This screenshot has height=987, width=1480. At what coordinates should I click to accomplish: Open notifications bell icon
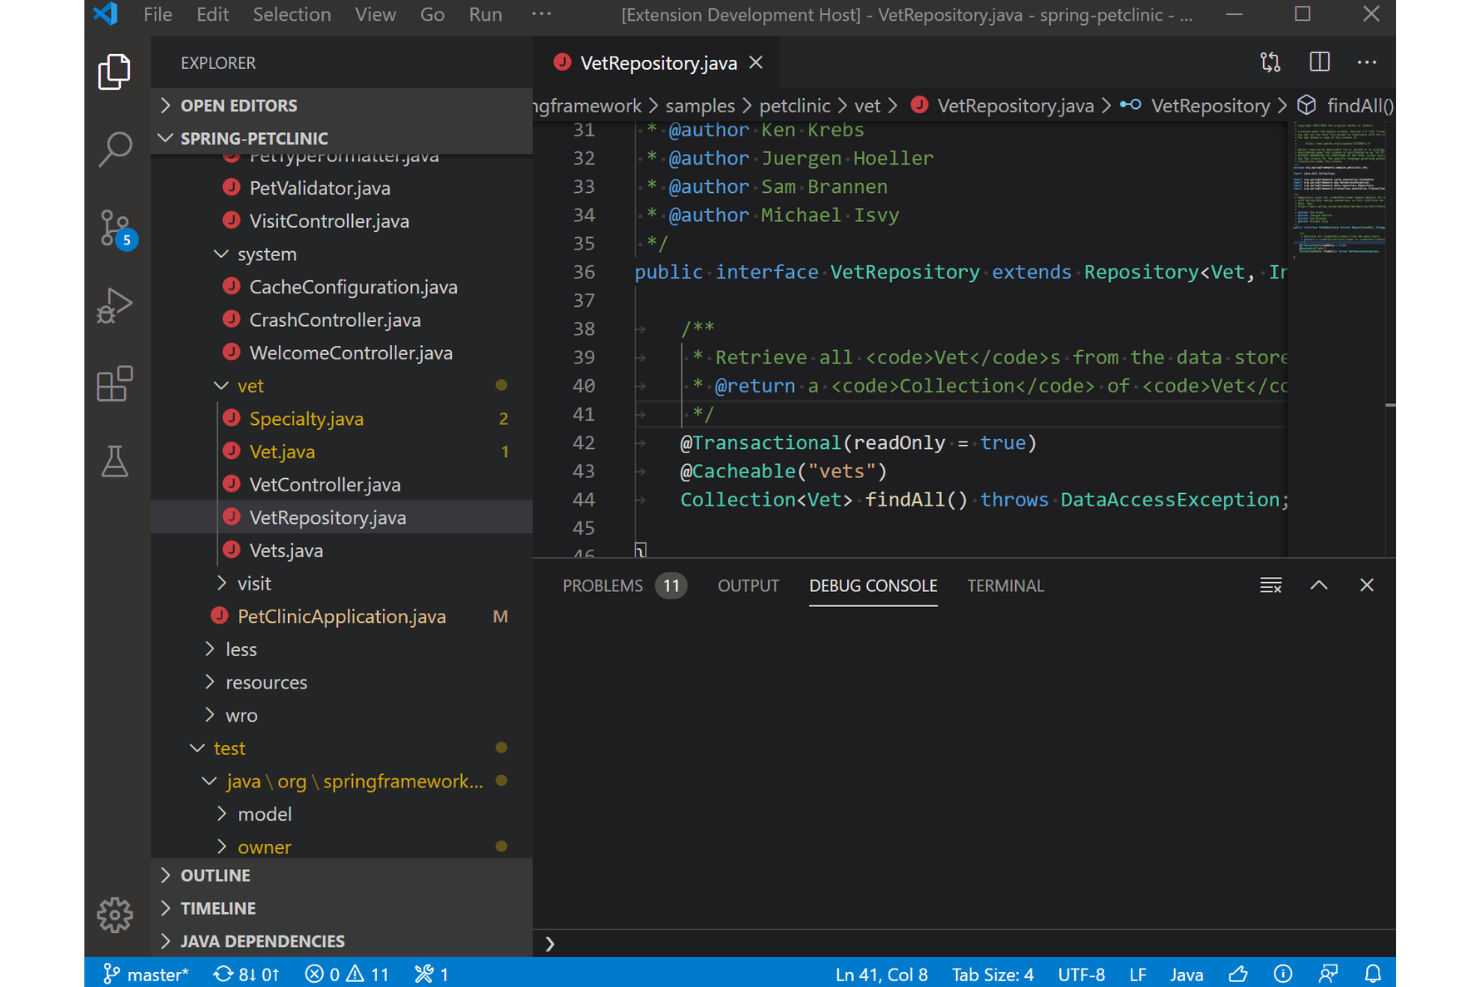point(1373,974)
